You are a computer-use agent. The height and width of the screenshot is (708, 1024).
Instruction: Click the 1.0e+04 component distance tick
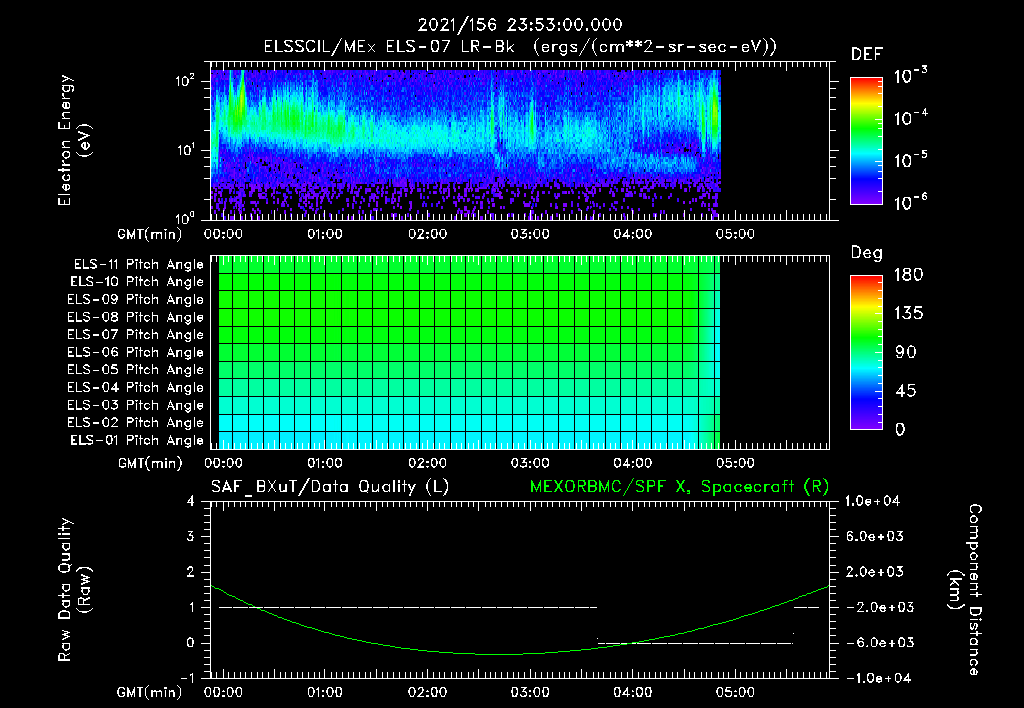pyautogui.click(x=872, y=501)
